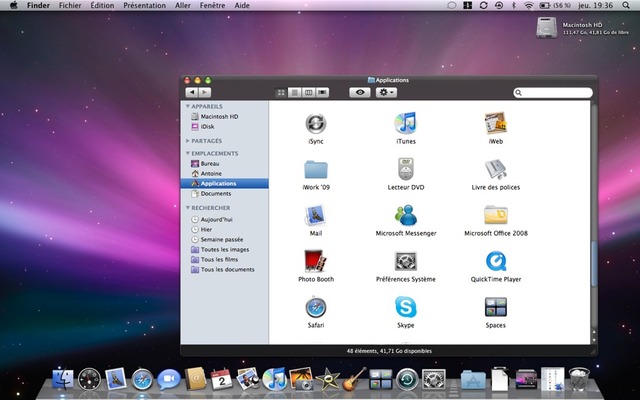Switch to icon view

(x=281, y=93)
